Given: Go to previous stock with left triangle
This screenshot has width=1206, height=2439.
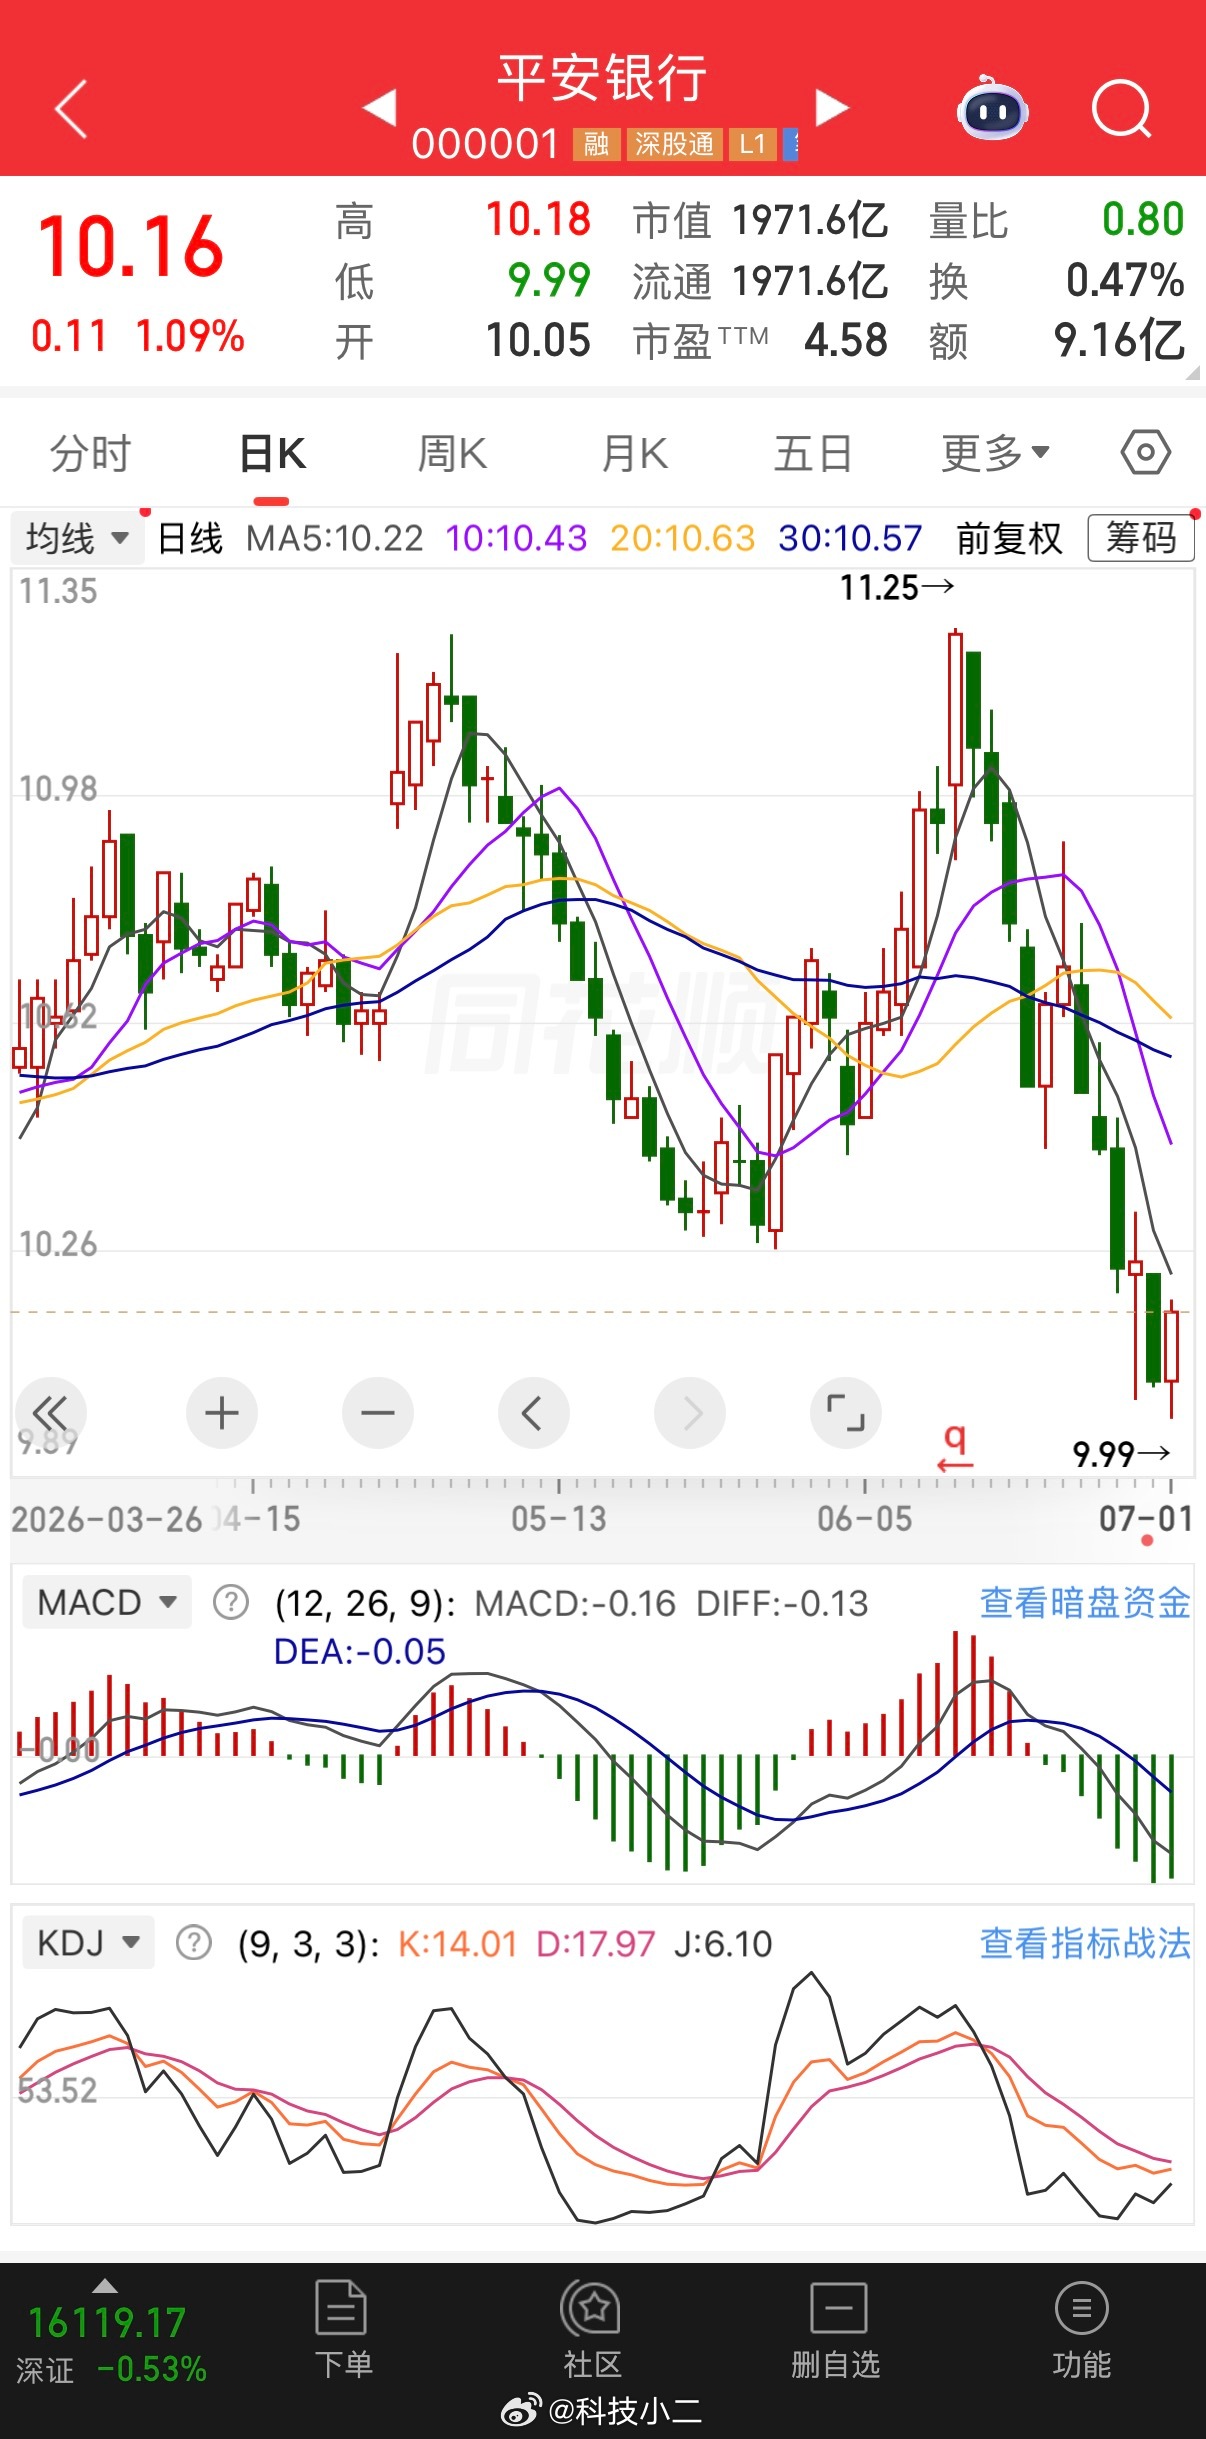Looking at the screenshot, I should 380,107.
